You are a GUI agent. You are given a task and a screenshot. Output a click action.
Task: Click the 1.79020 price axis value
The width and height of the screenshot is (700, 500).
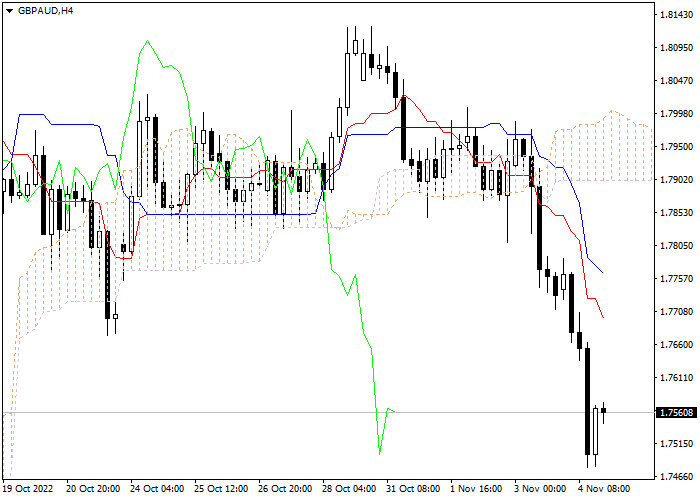click(x=677, y=180)
